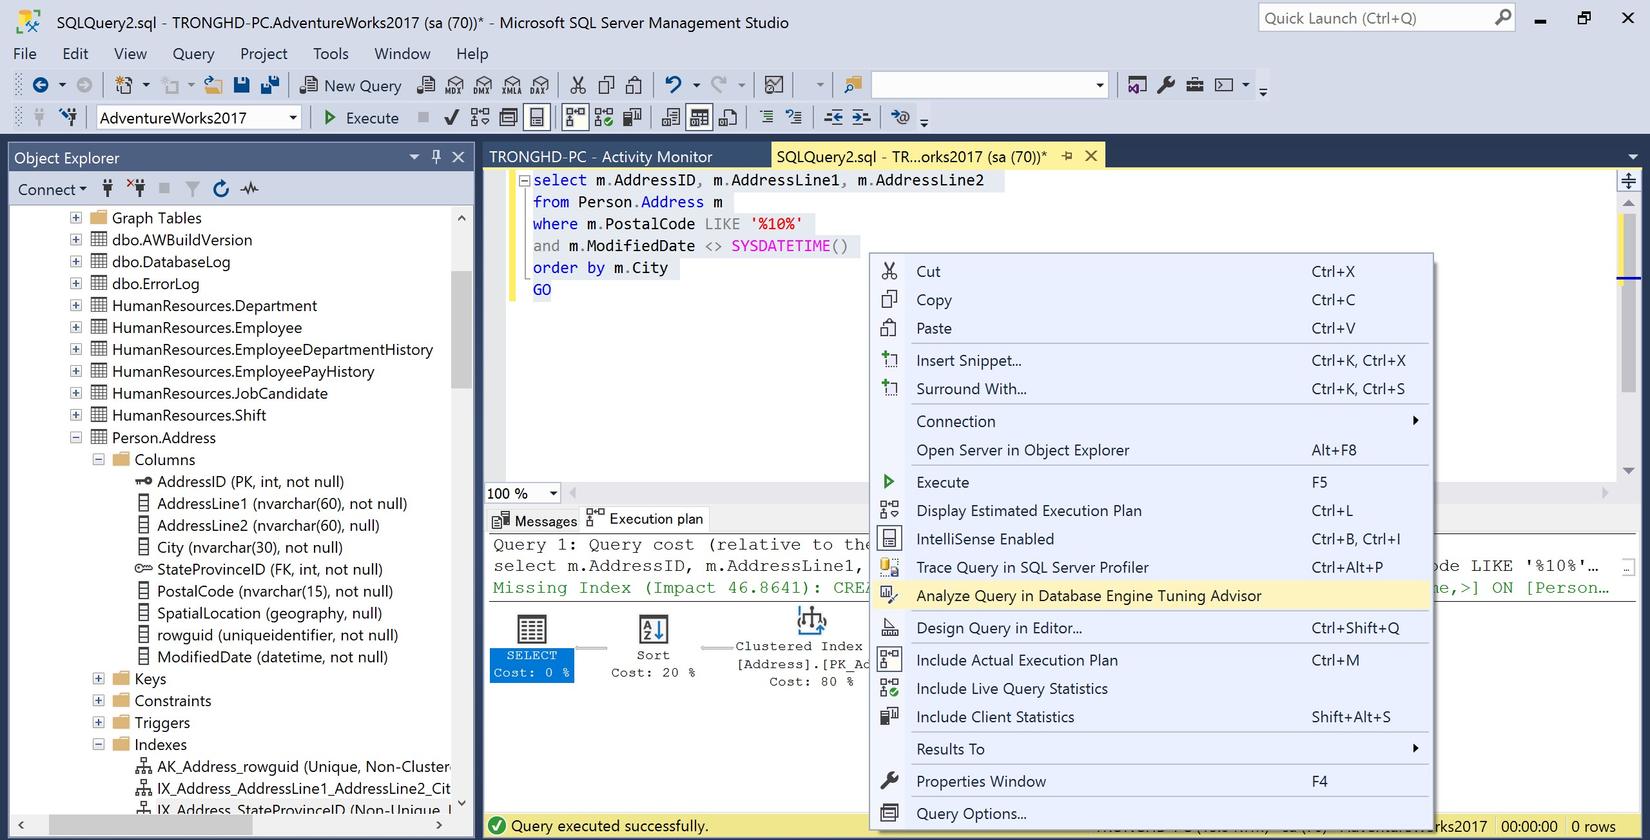Image resolution: width=1650 pixels, height=840 pixels.
Task: Click the Activity Monitor icon in Object Explorer
Action: pos(250,189)
